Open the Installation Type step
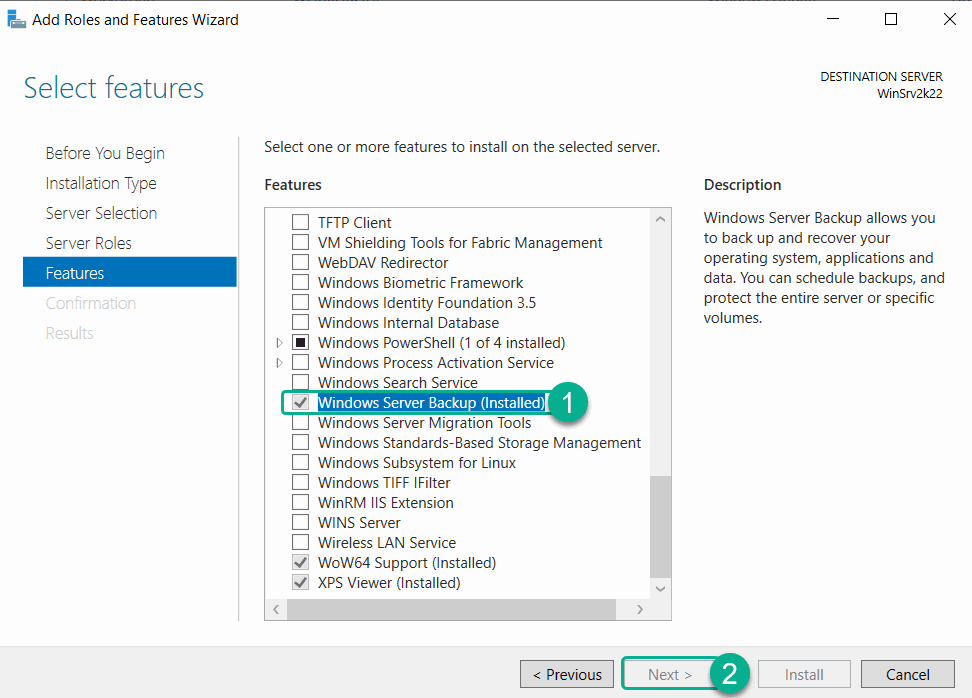 101,183
